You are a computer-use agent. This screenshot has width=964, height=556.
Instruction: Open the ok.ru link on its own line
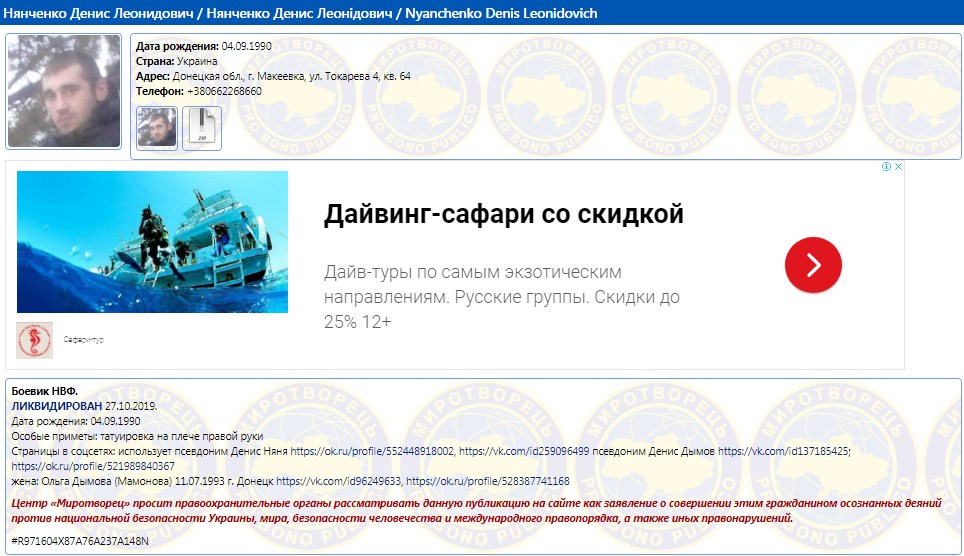[x=93, y=466]
